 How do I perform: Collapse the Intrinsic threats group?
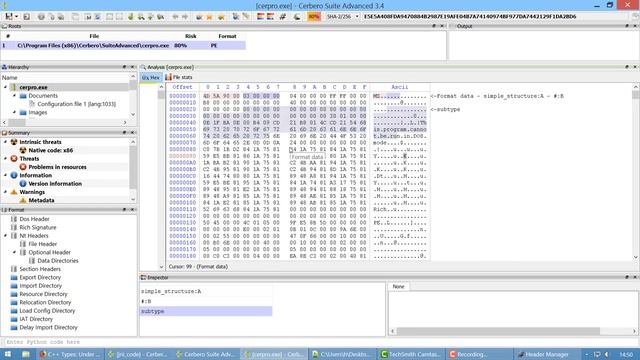[6, 142]
